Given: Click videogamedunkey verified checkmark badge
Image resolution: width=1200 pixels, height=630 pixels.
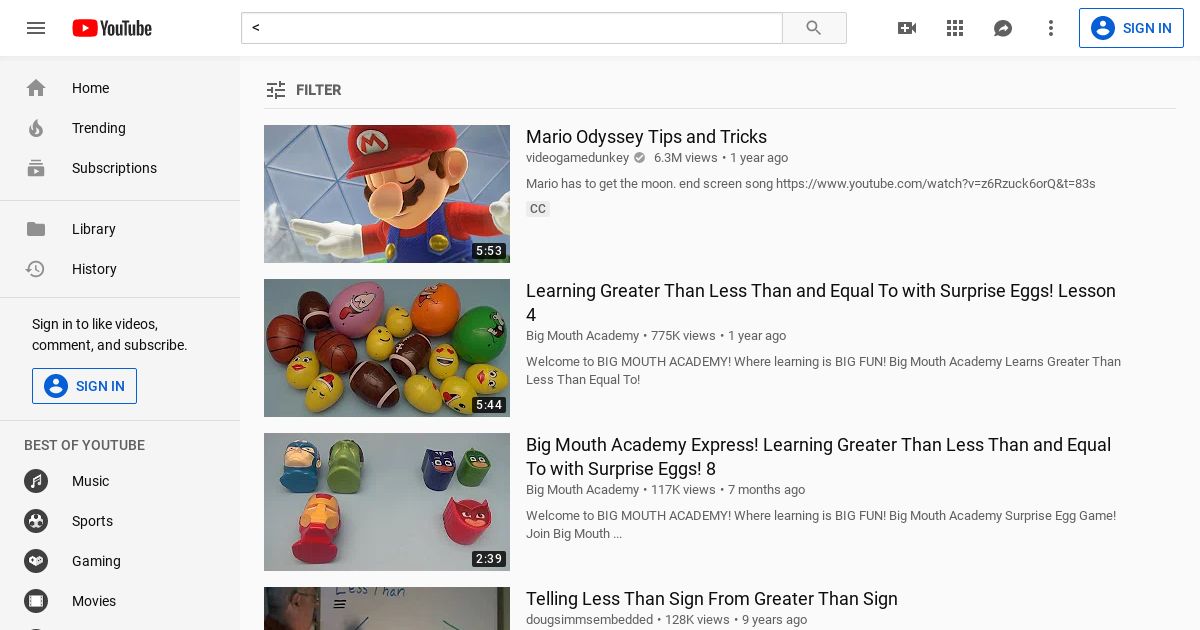Looking at the screenshot, I should [x=640, y=158].
